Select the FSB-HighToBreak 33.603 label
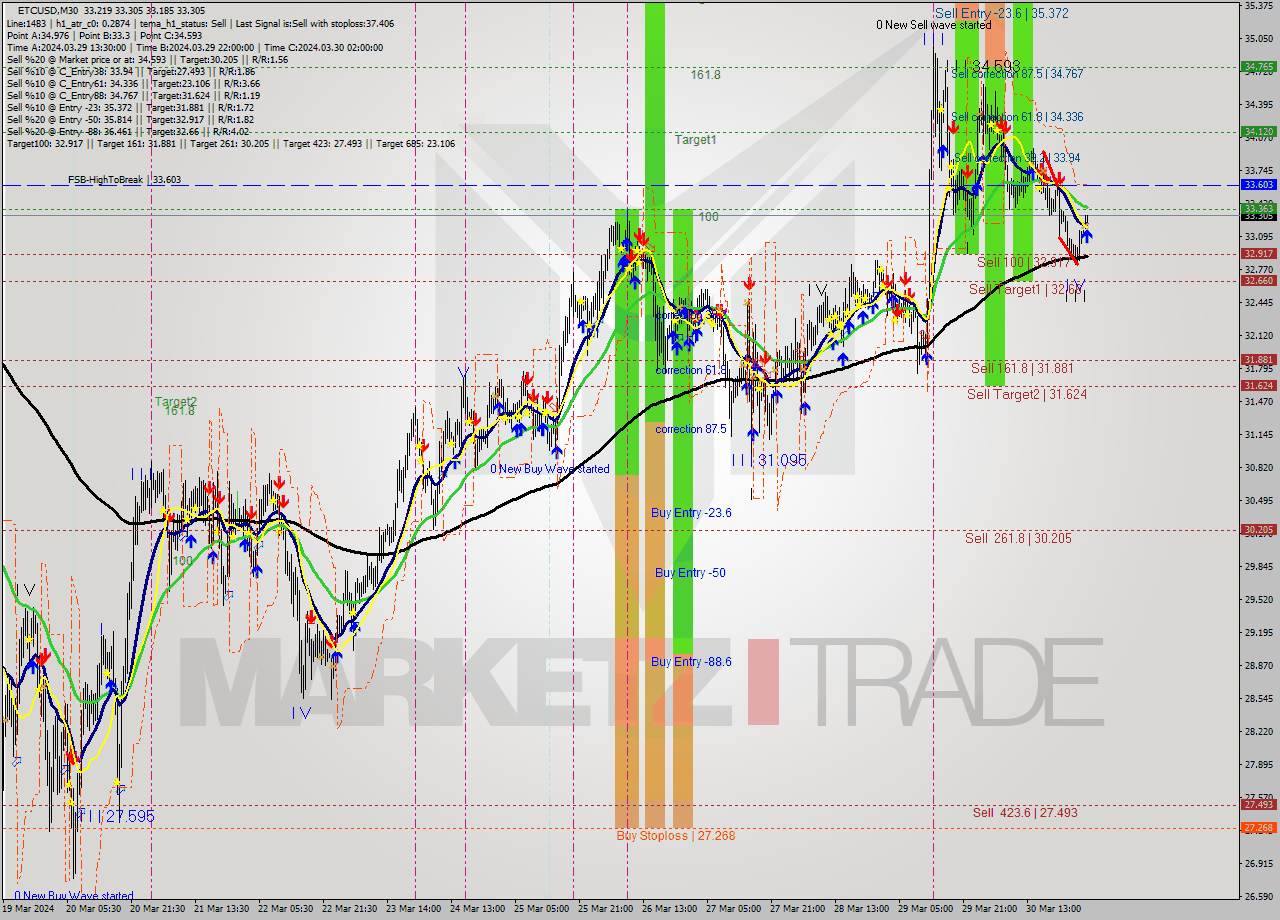 tap(124, 180)
